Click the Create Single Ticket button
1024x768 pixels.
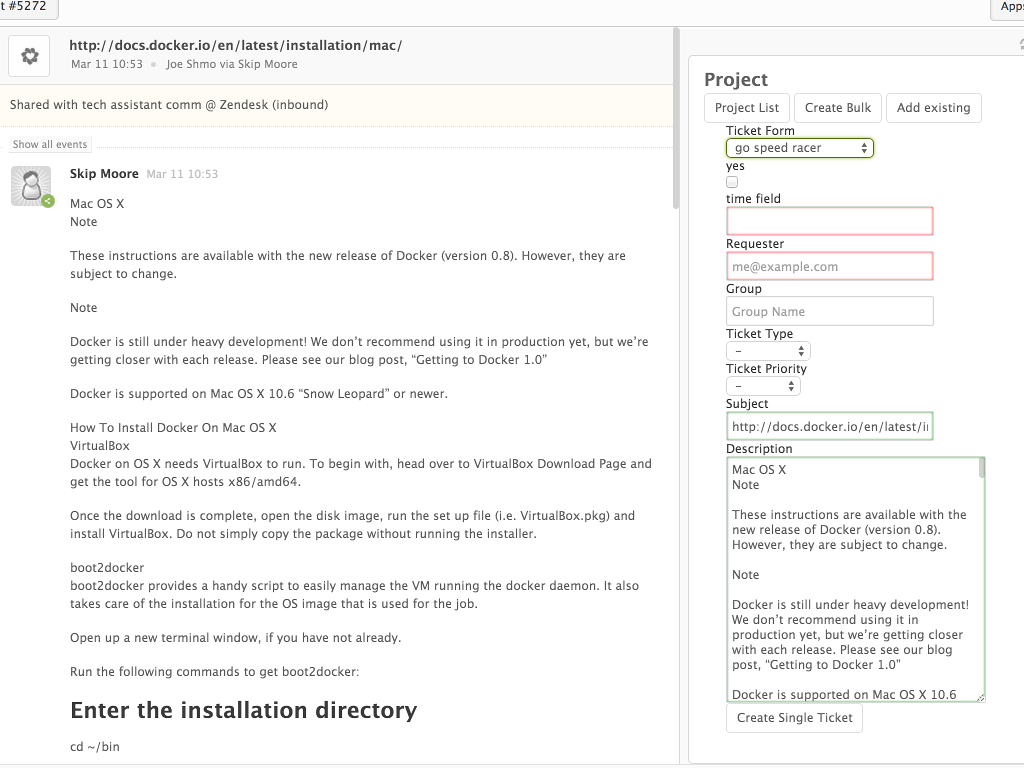tap(794, 717)
